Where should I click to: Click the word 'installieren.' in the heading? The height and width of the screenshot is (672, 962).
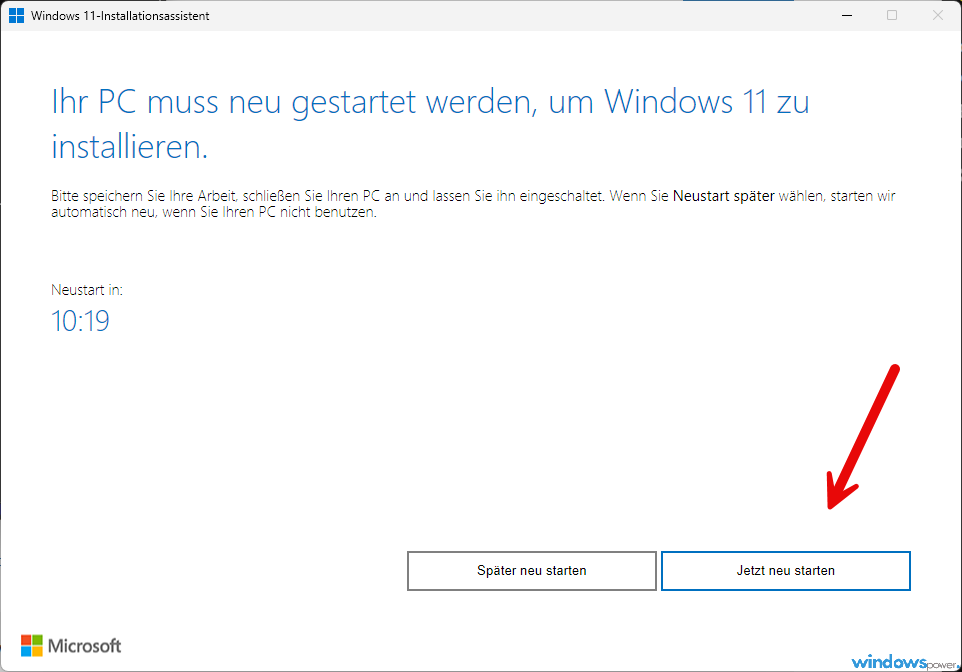point(129,147)
